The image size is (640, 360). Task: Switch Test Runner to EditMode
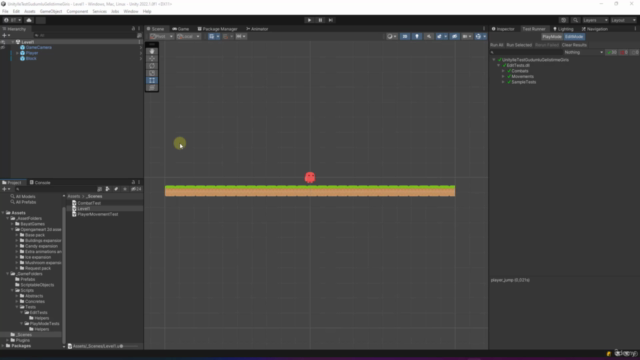pyautogui.click(x=574, y=37)
